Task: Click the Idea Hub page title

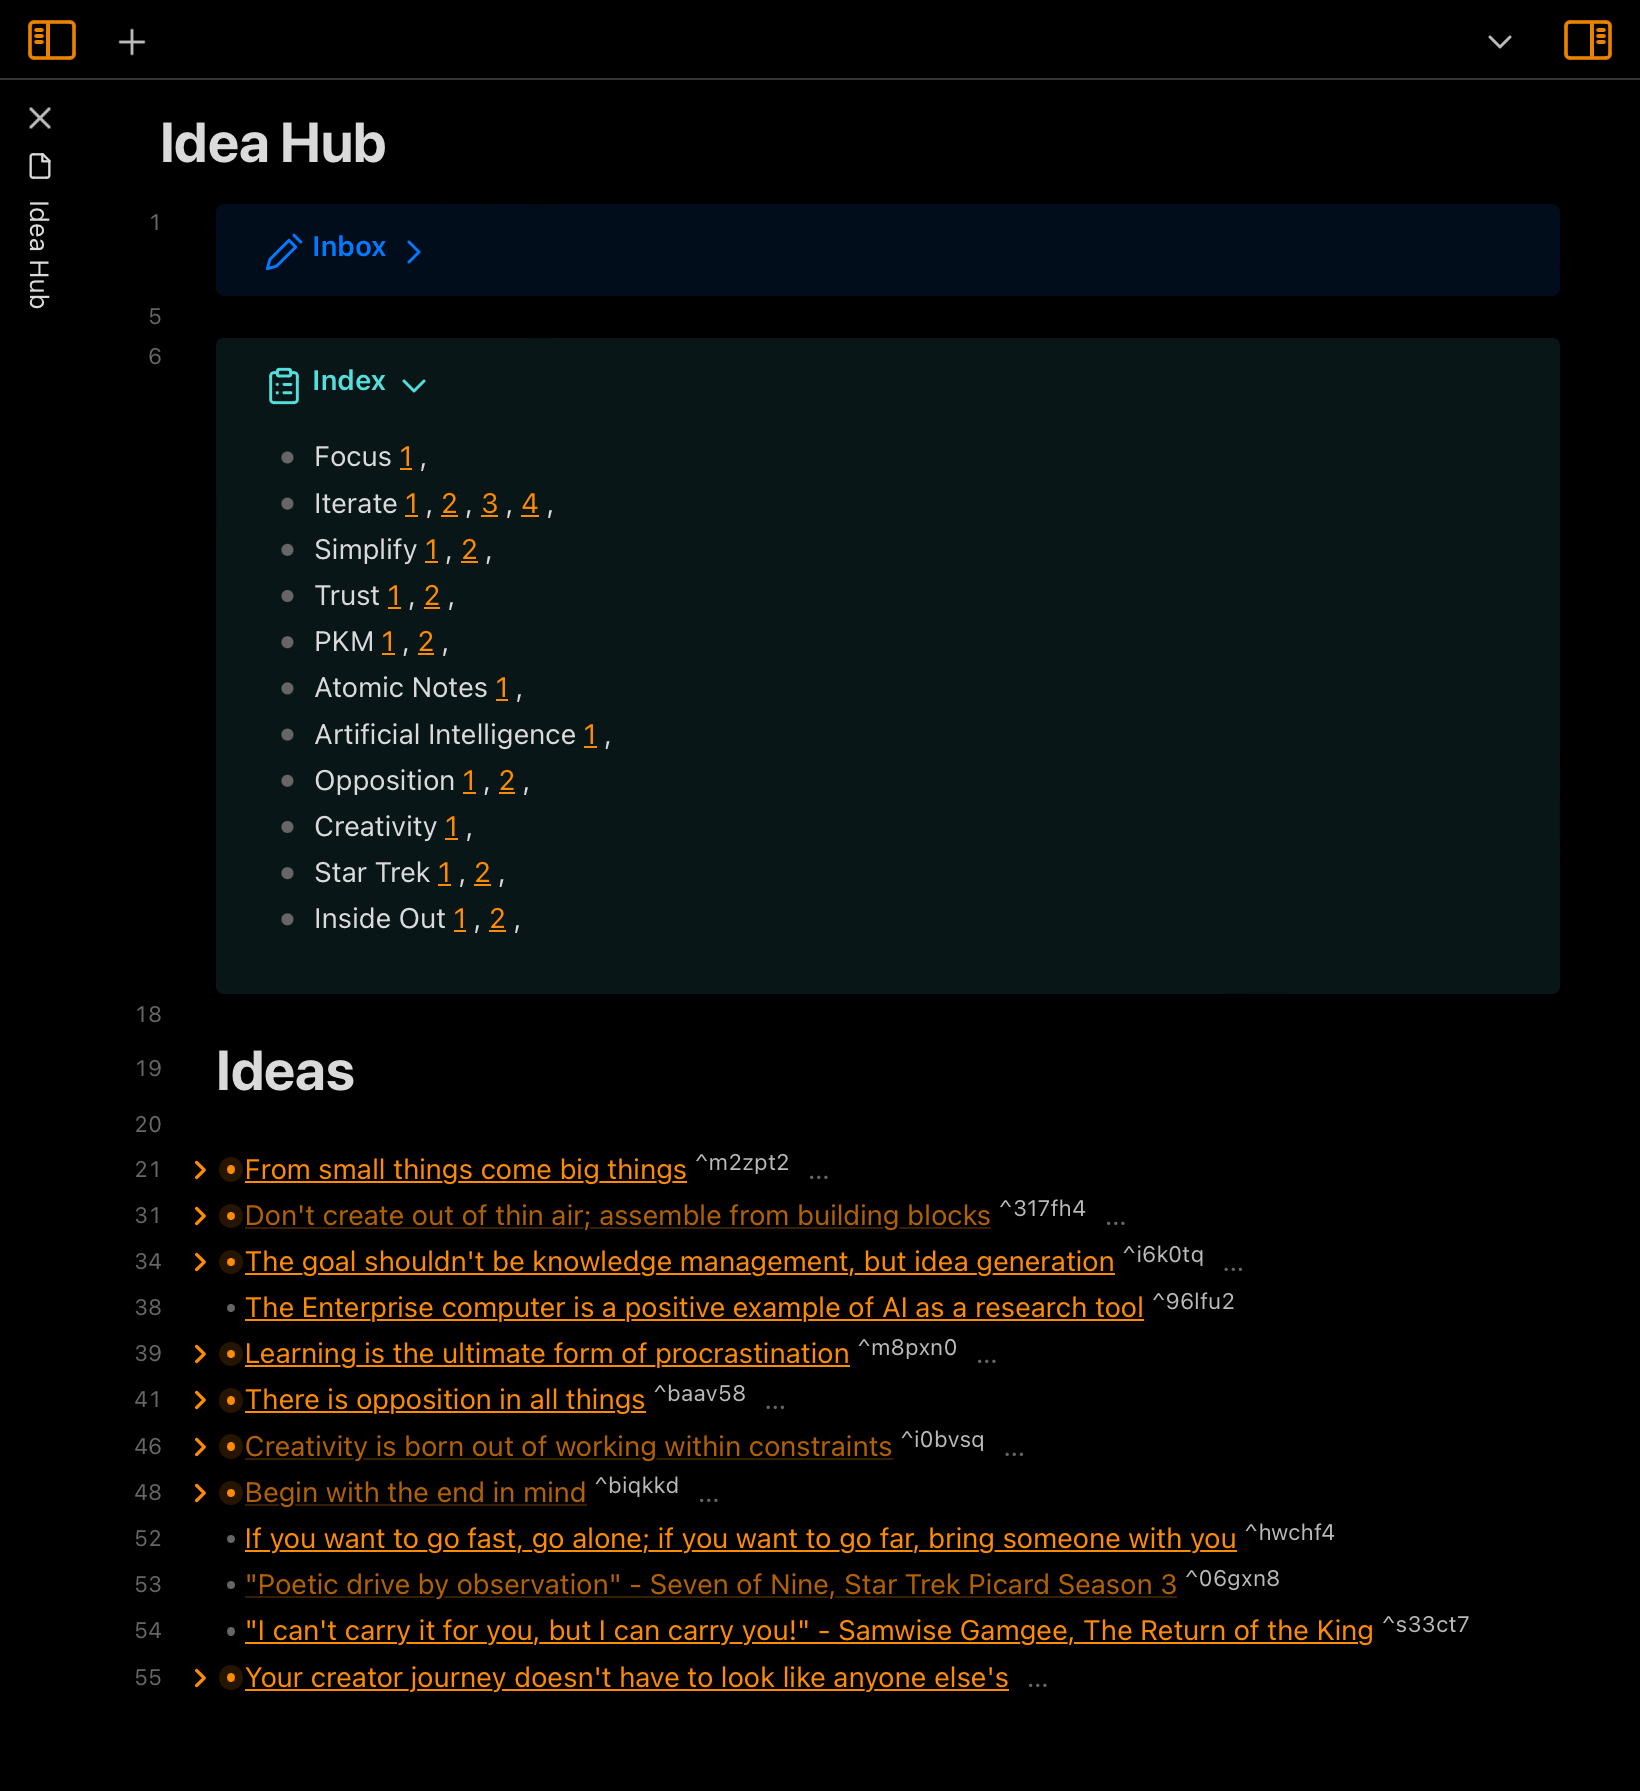Action: point(273,143)
